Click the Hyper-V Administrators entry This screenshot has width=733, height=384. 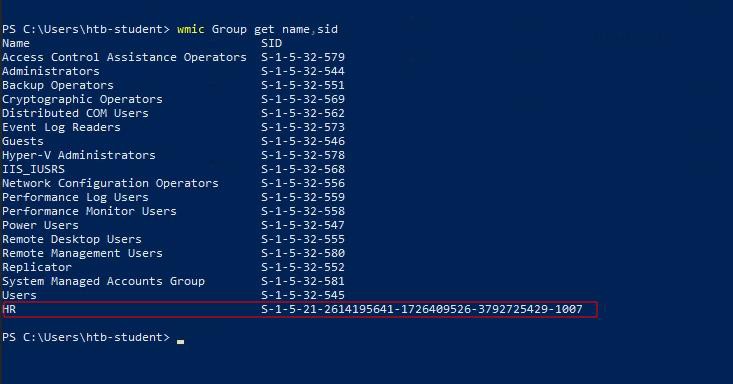pos(79,155)
